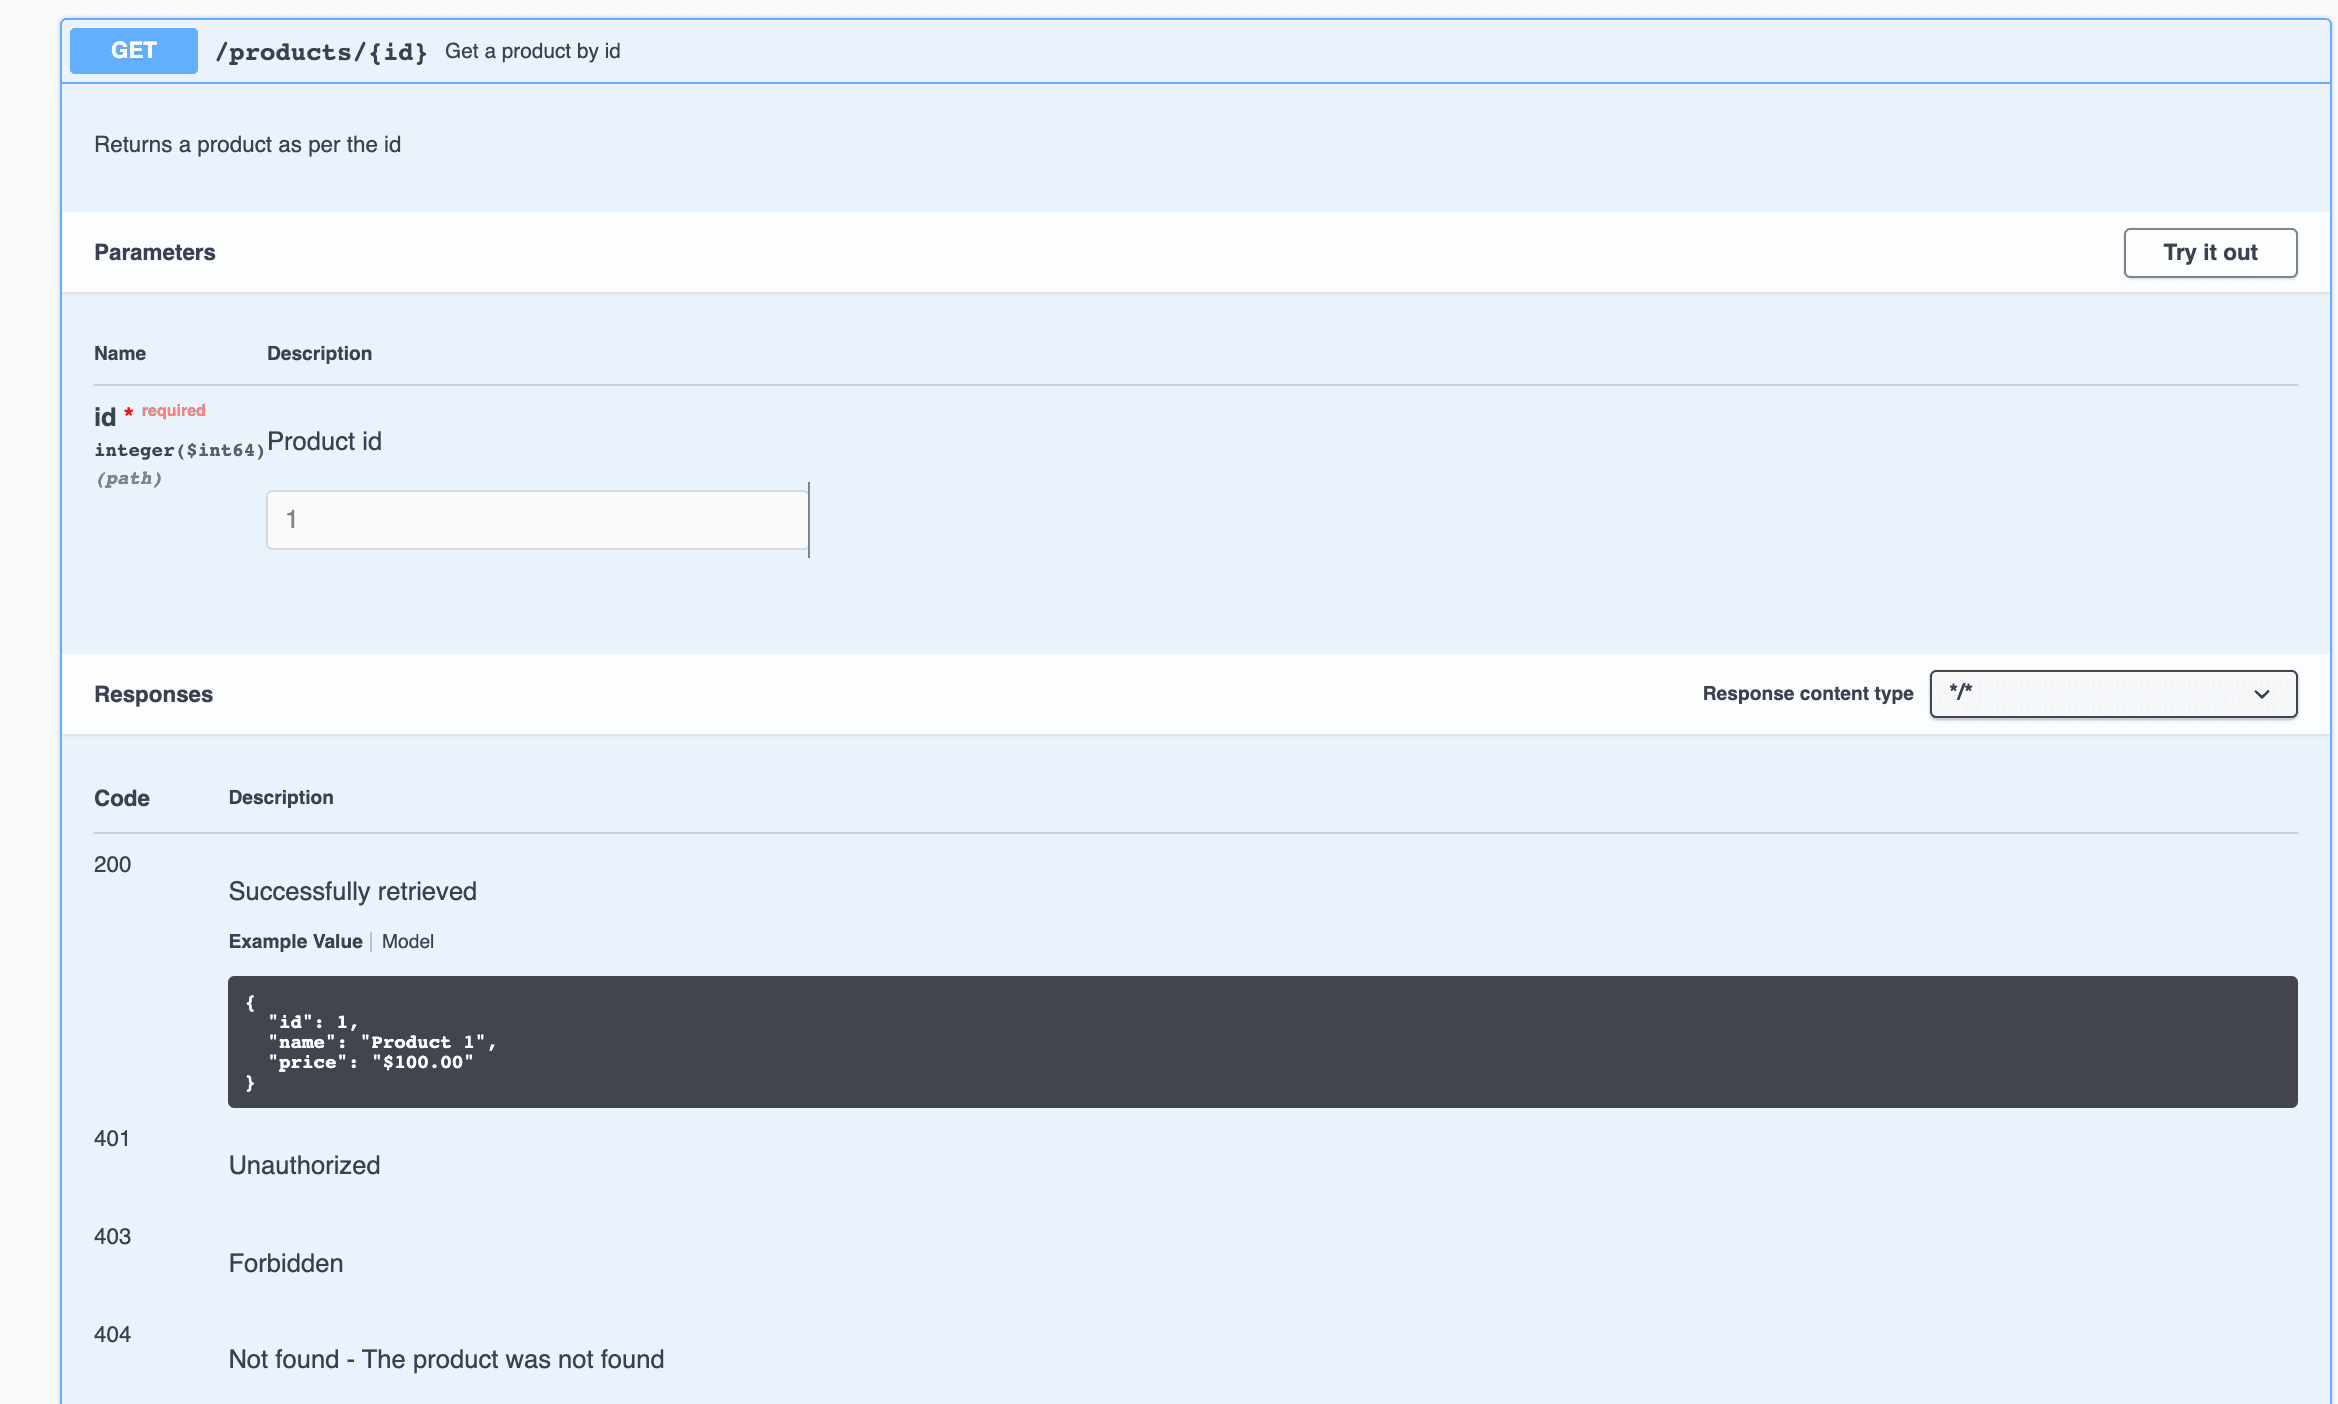Click Try it out
Image resolution: width=2338 pixels, height=1404 pixels.
coord(2209,253)
